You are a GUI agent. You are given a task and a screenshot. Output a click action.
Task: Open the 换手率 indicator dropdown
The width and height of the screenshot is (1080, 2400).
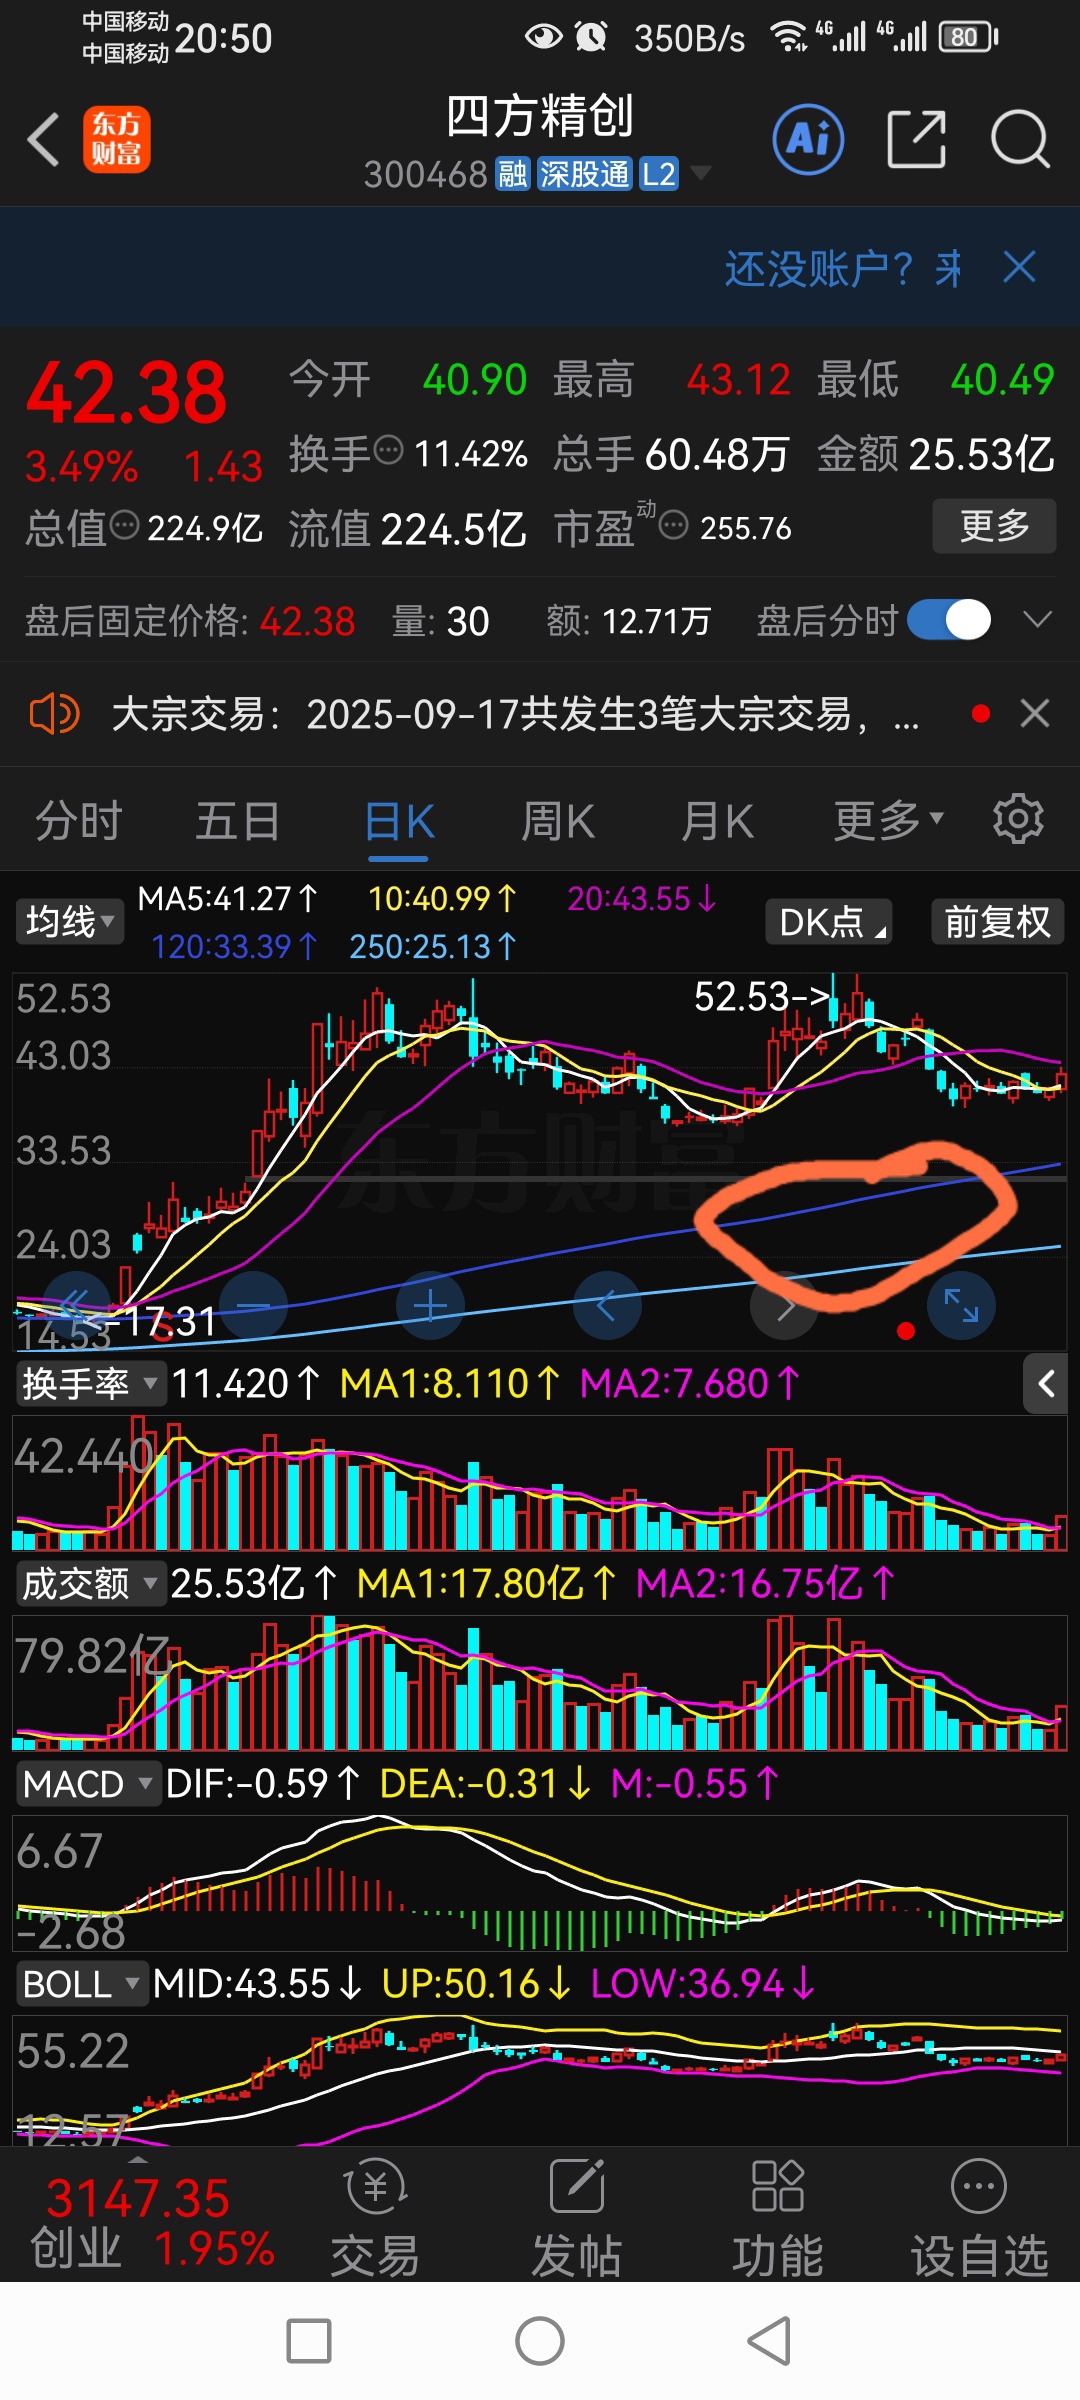[90, 1384]
